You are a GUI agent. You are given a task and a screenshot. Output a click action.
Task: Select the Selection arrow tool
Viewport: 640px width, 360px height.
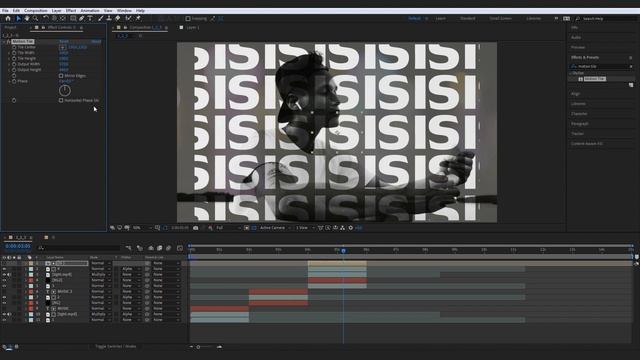(x=18, y=18)
